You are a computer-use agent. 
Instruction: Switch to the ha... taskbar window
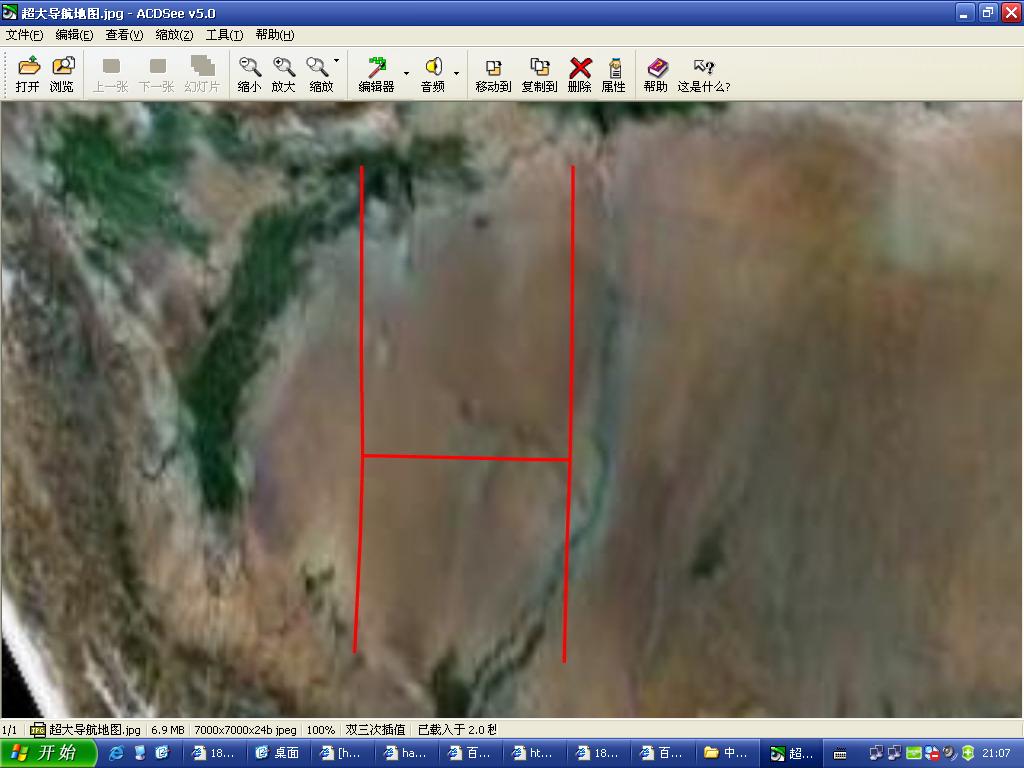click(x=406, y=753)
